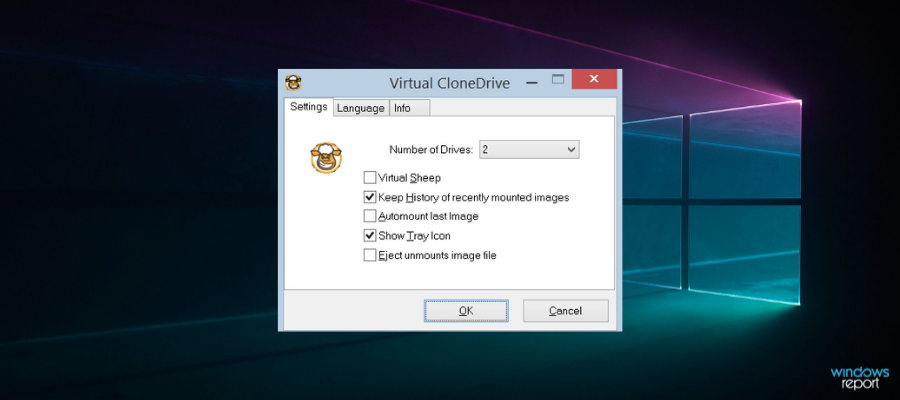Enable Automount last Image option
The image size is (900, 400).
coord(370,216)
